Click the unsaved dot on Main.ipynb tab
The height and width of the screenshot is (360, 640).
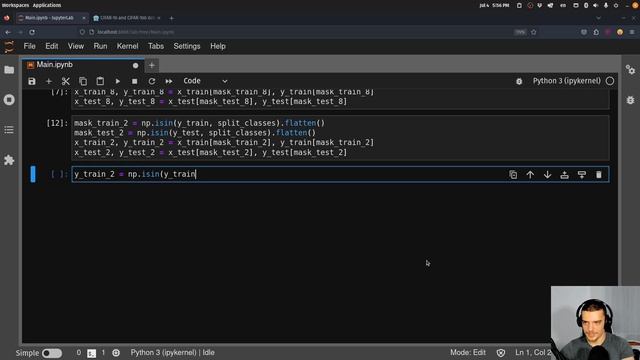136,65
